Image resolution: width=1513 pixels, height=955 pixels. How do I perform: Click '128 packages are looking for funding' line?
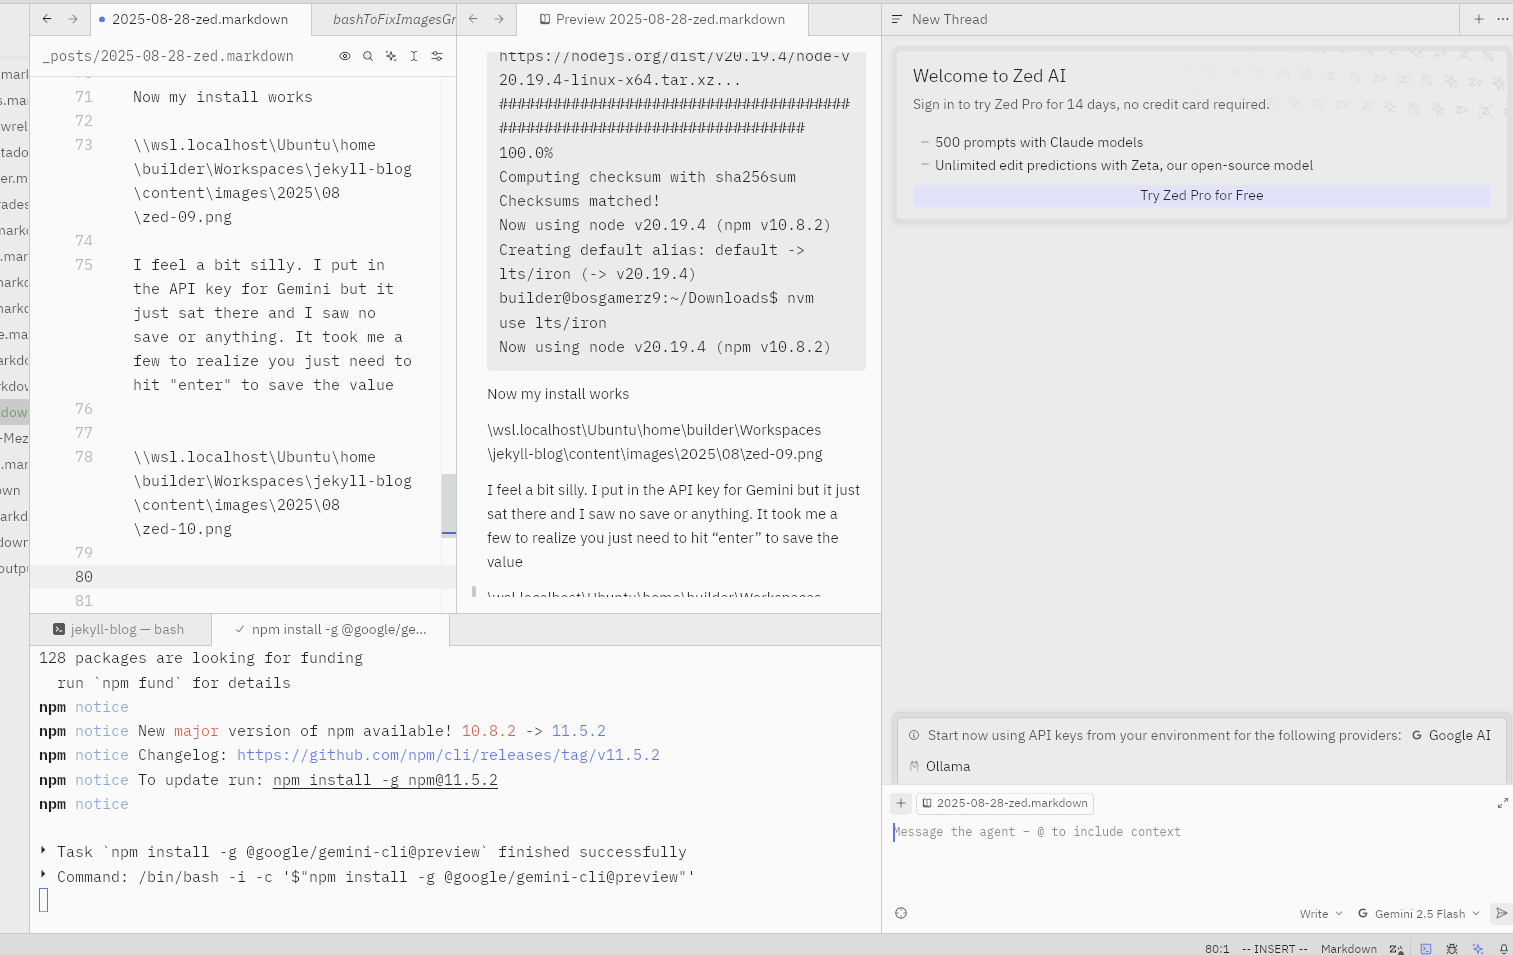201,658
